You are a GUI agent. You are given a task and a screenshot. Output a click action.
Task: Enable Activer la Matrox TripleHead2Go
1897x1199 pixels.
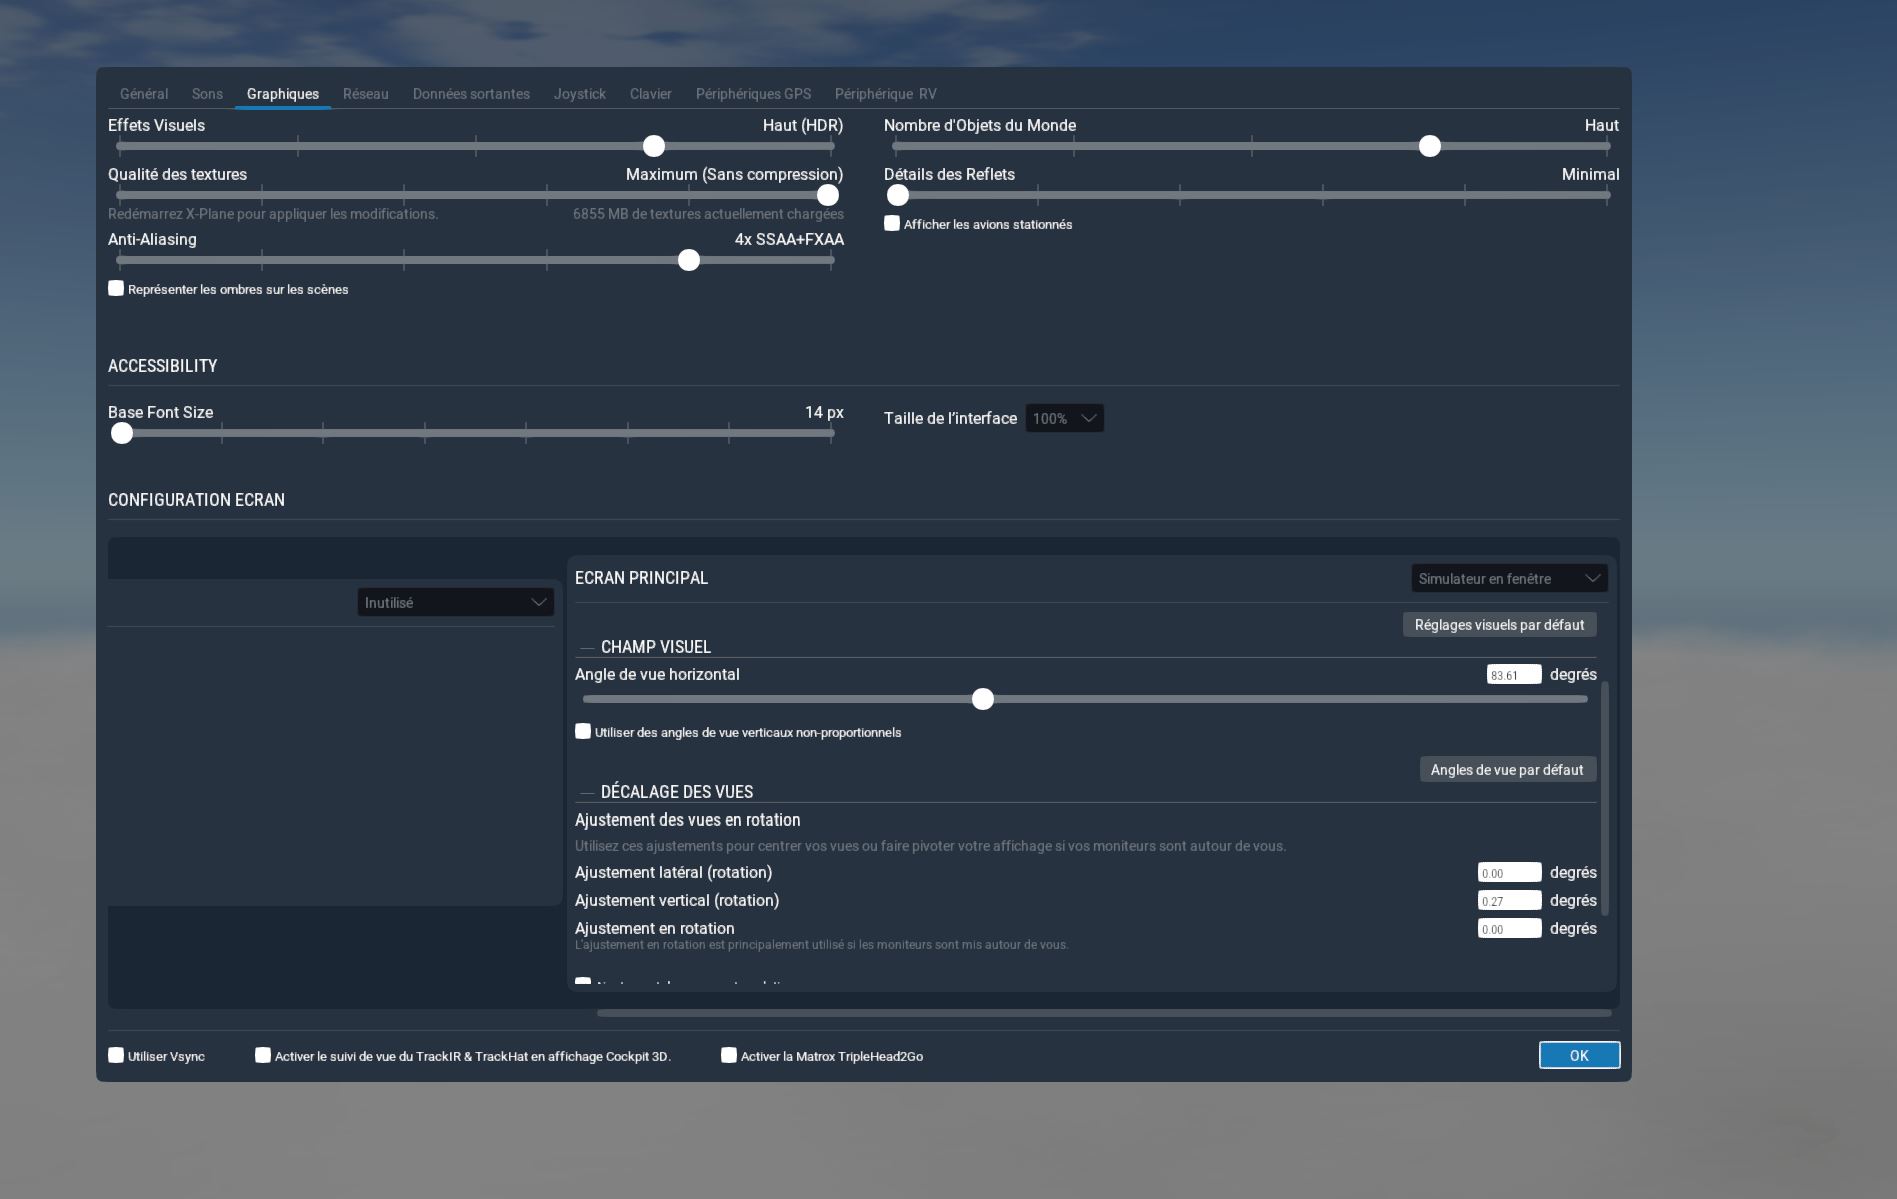729,1056
